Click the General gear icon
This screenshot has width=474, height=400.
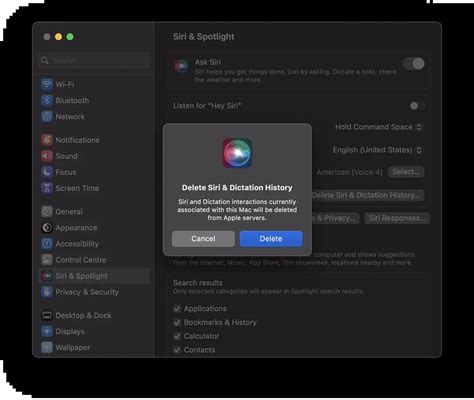[x=47, y=212]
